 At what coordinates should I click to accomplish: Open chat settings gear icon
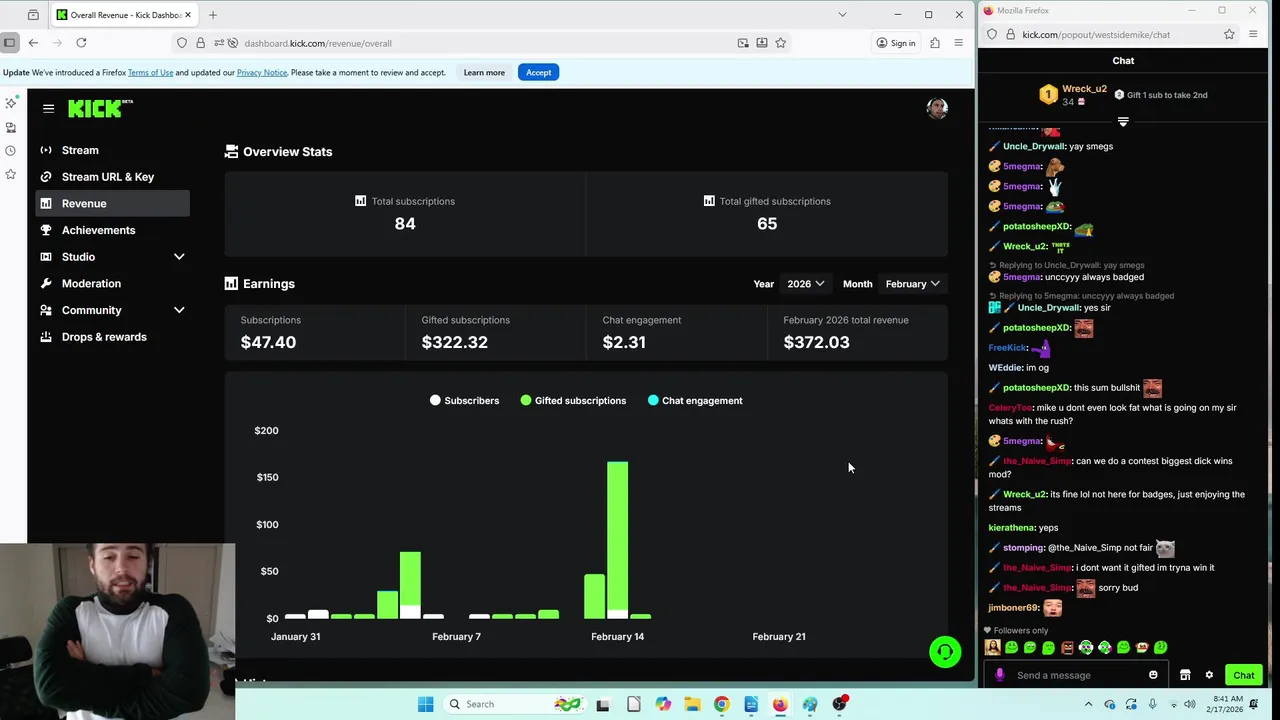(x=1209, y=675)
